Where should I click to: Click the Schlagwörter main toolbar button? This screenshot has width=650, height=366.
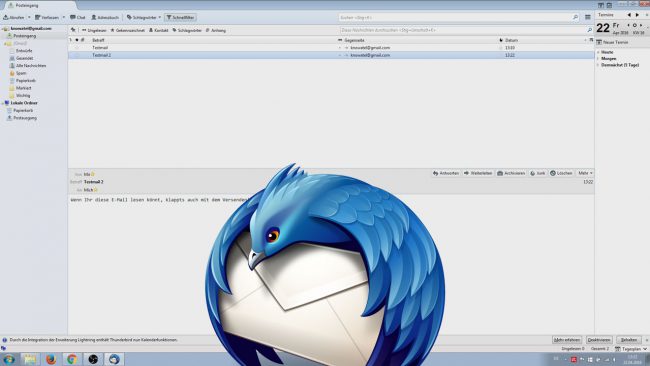point(142,17)
